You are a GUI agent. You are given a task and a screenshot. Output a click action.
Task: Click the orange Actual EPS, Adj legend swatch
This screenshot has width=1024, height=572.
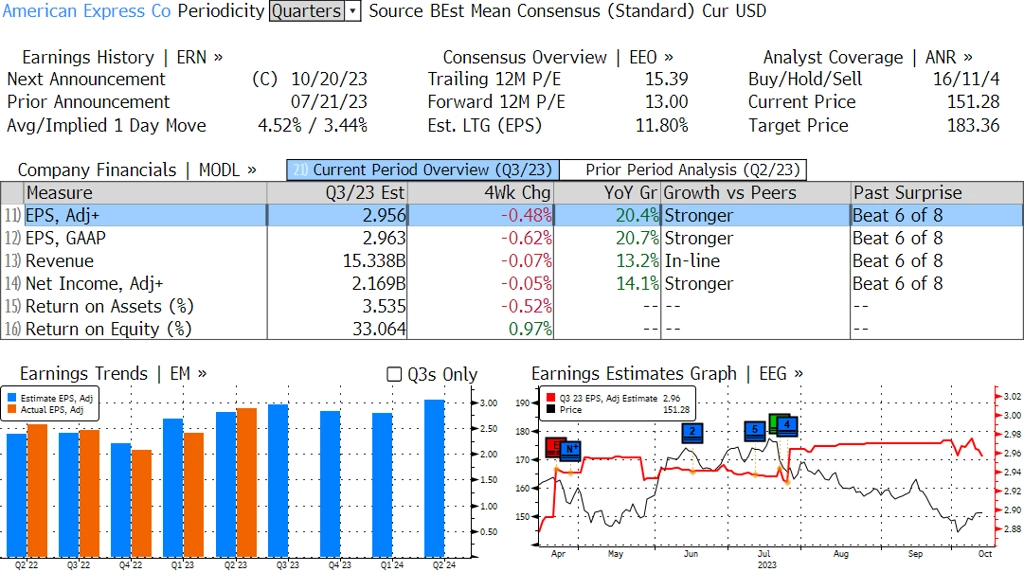click(x=12, y=409)
